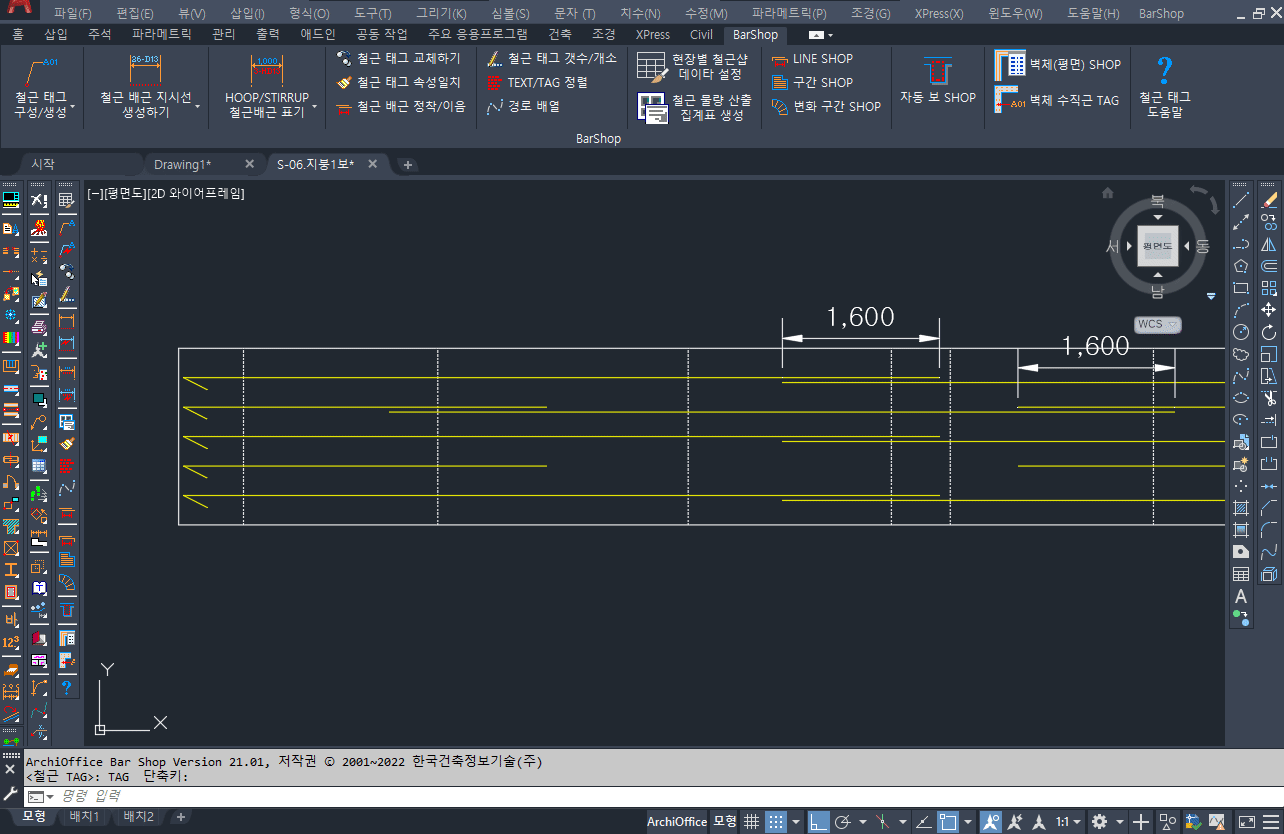Switch to the Drawing1* document tab

[183, 164]
